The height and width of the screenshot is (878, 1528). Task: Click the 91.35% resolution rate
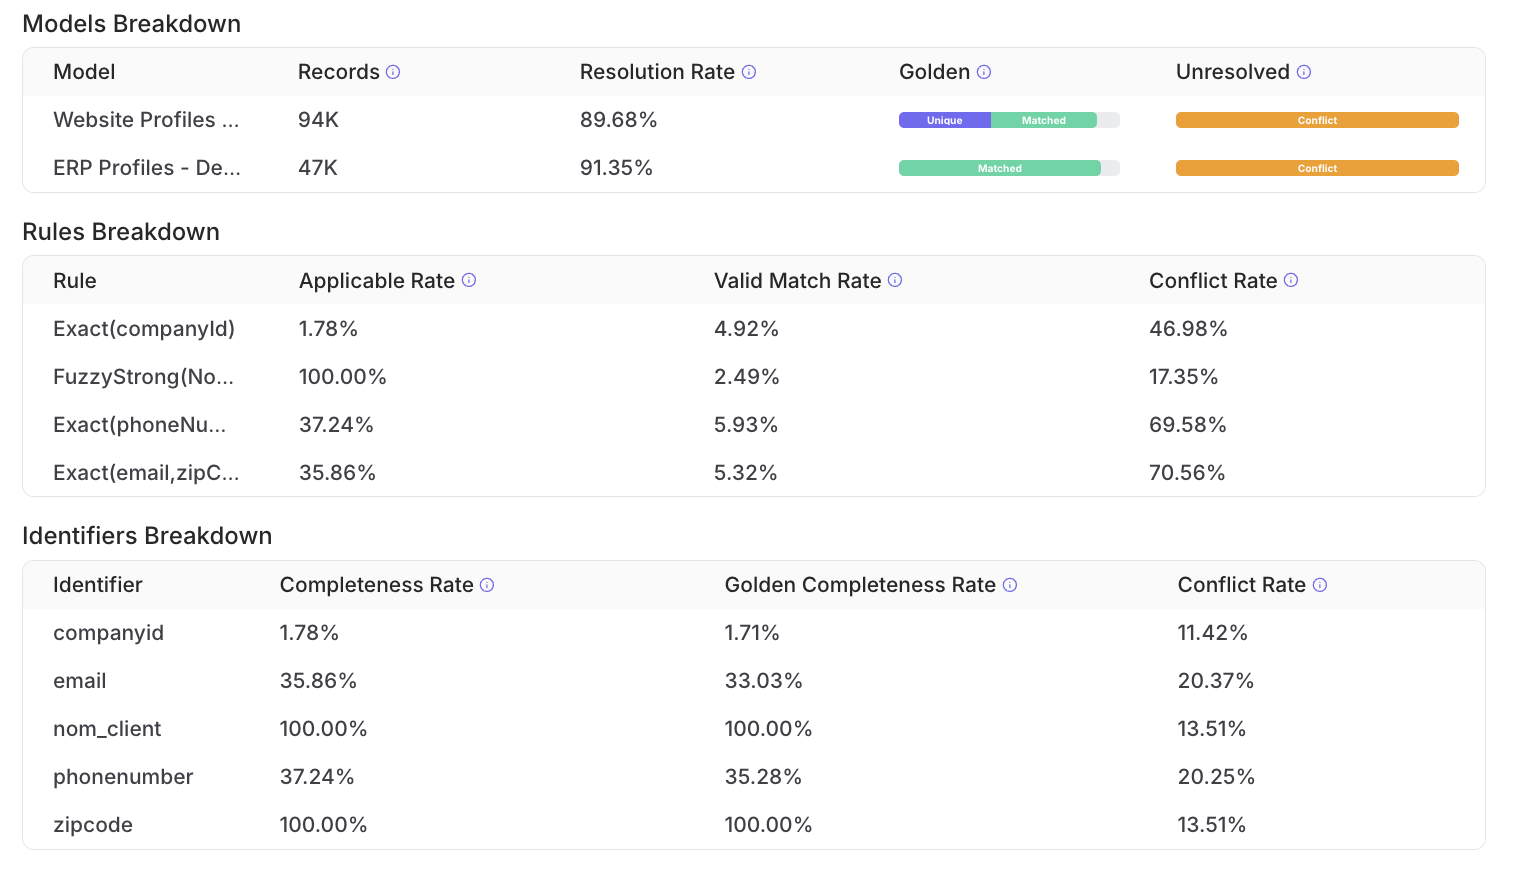616,168
